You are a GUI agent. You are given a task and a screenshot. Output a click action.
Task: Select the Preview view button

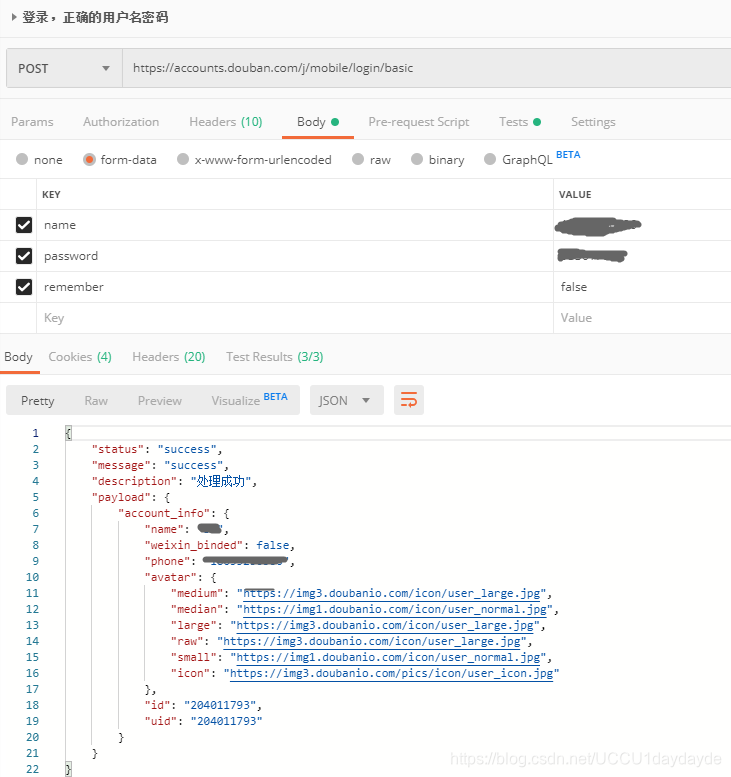[x=160, y=400]
